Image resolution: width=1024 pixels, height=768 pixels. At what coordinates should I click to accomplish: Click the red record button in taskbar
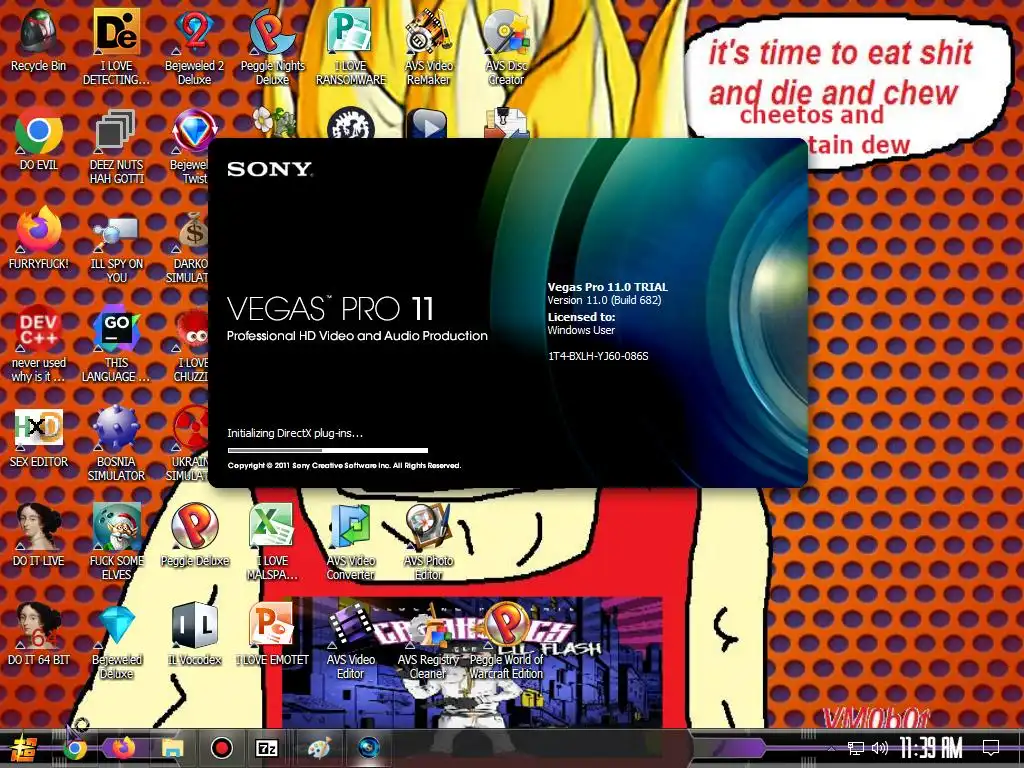221,748
